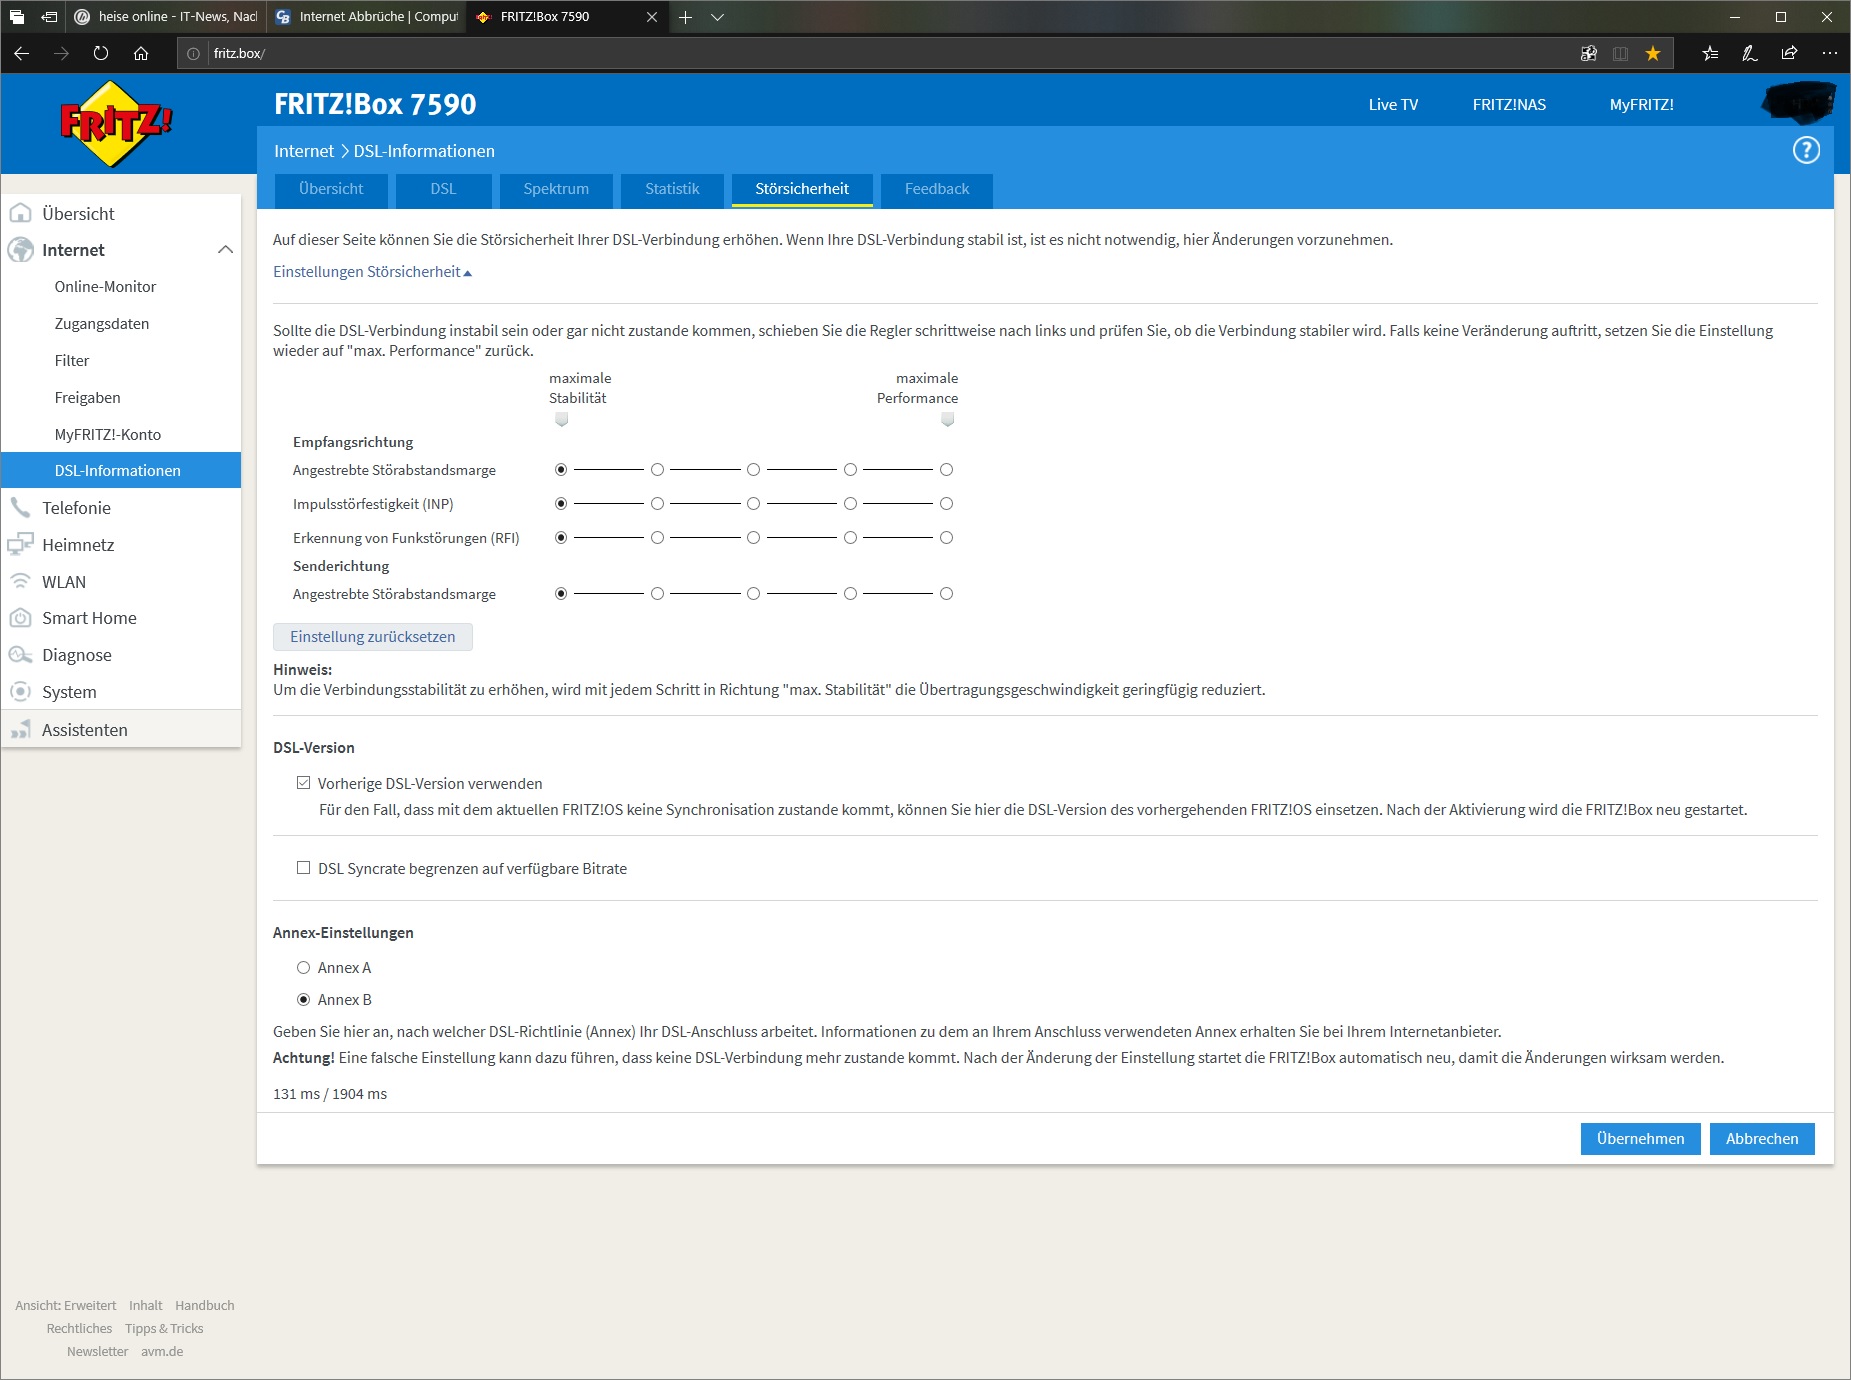
Task: Switch to the Übersicht tab
Action: [331, 189]
